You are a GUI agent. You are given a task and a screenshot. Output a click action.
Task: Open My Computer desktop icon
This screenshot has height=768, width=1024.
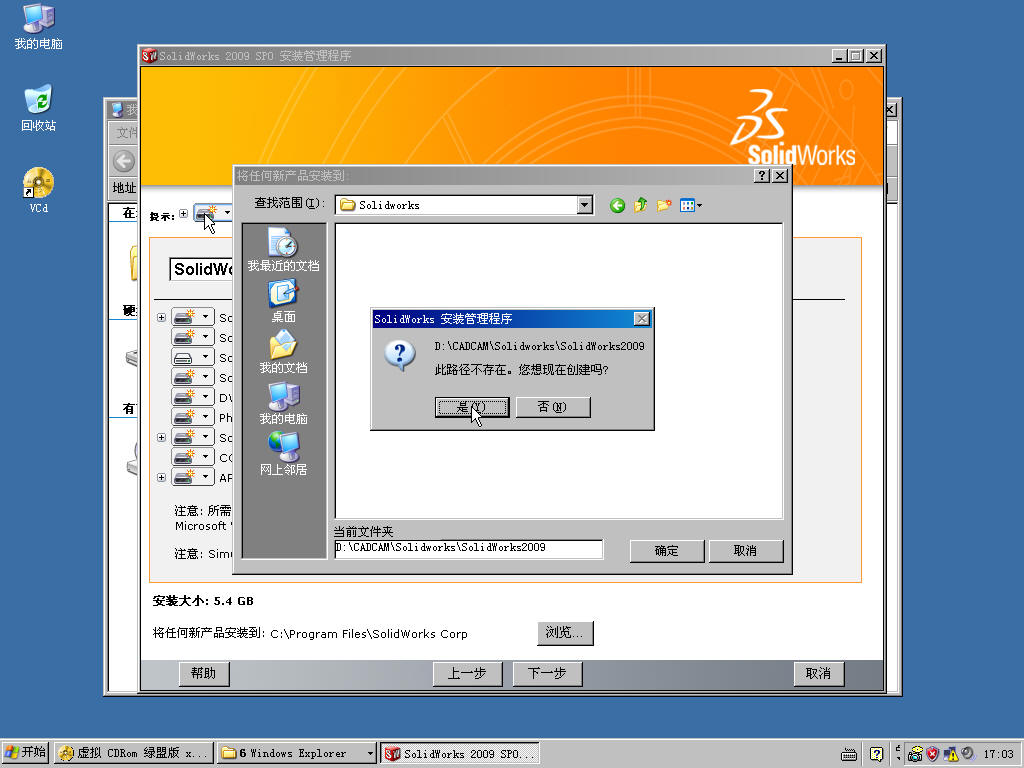39,27
